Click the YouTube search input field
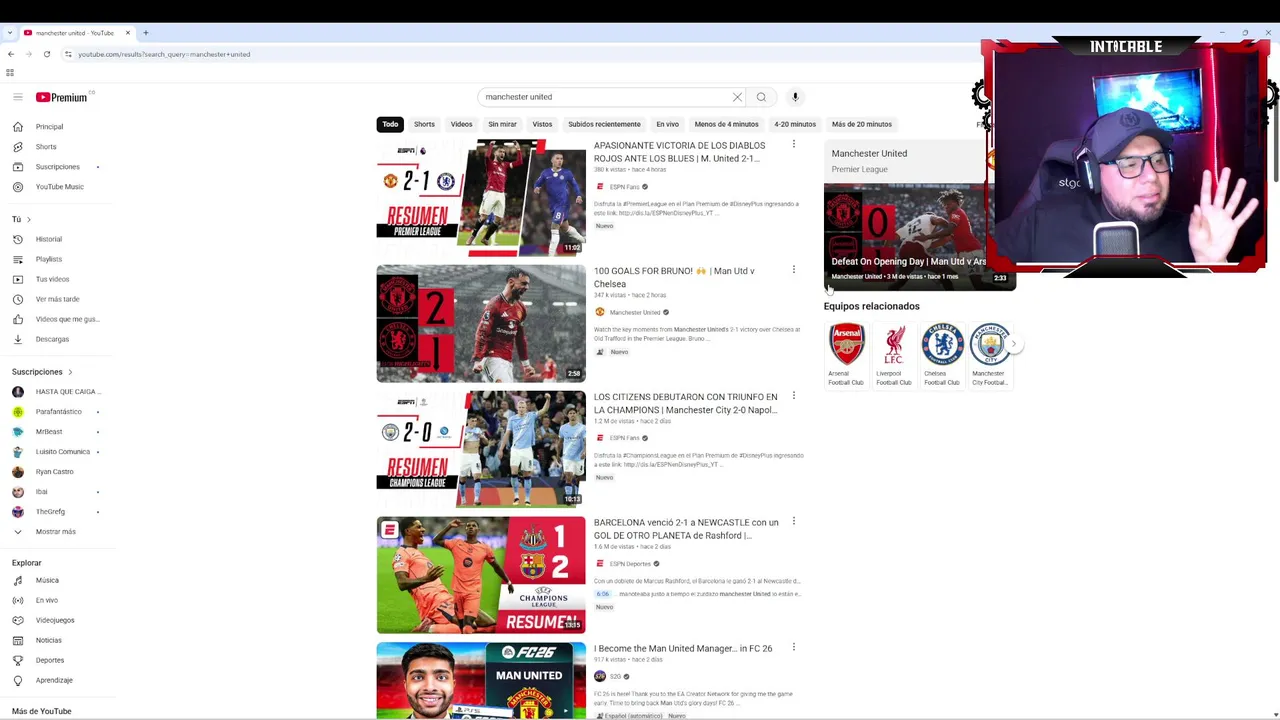This screenshot has width=1280, height=720. 605,97
